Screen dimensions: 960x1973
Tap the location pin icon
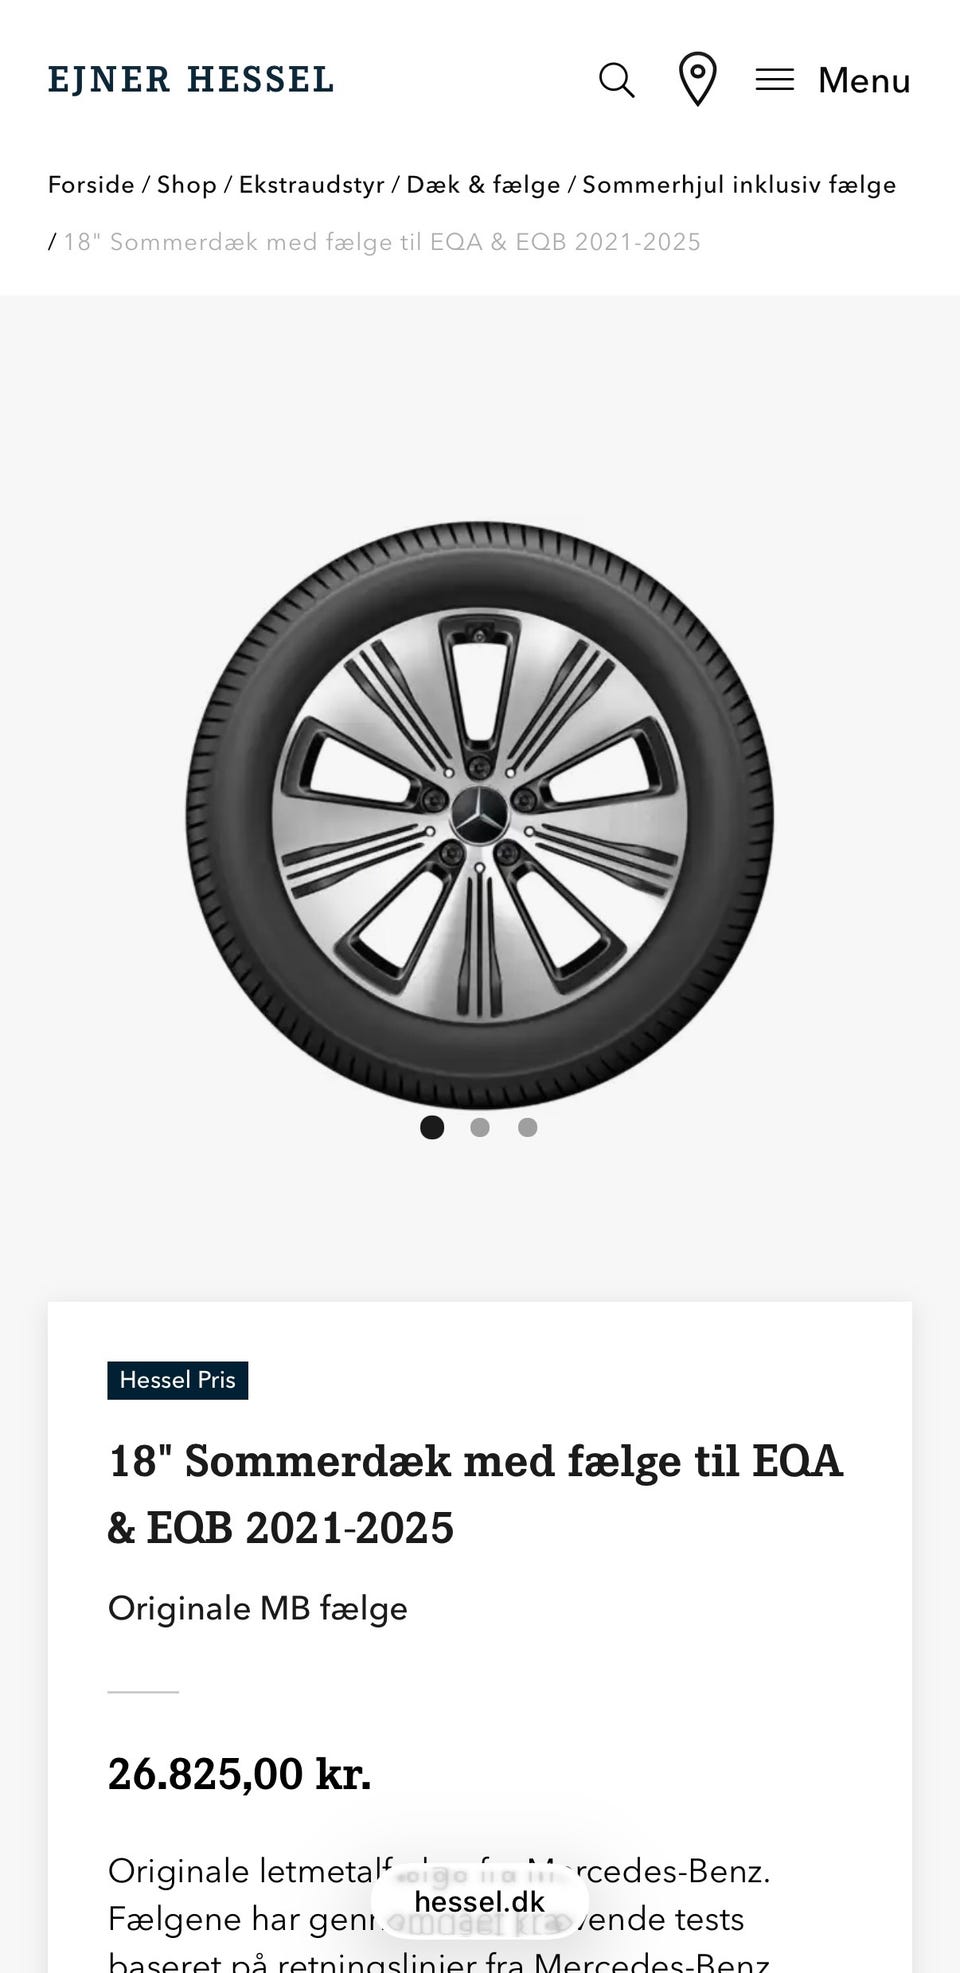(697, 79)
